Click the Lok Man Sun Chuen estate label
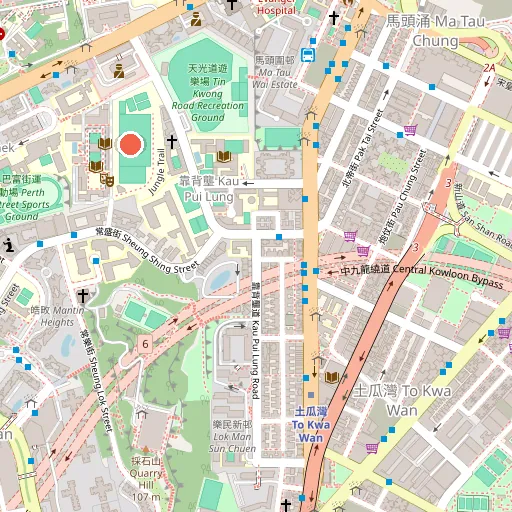The width and height of the screenshot is (512, 512). [232, 437]
